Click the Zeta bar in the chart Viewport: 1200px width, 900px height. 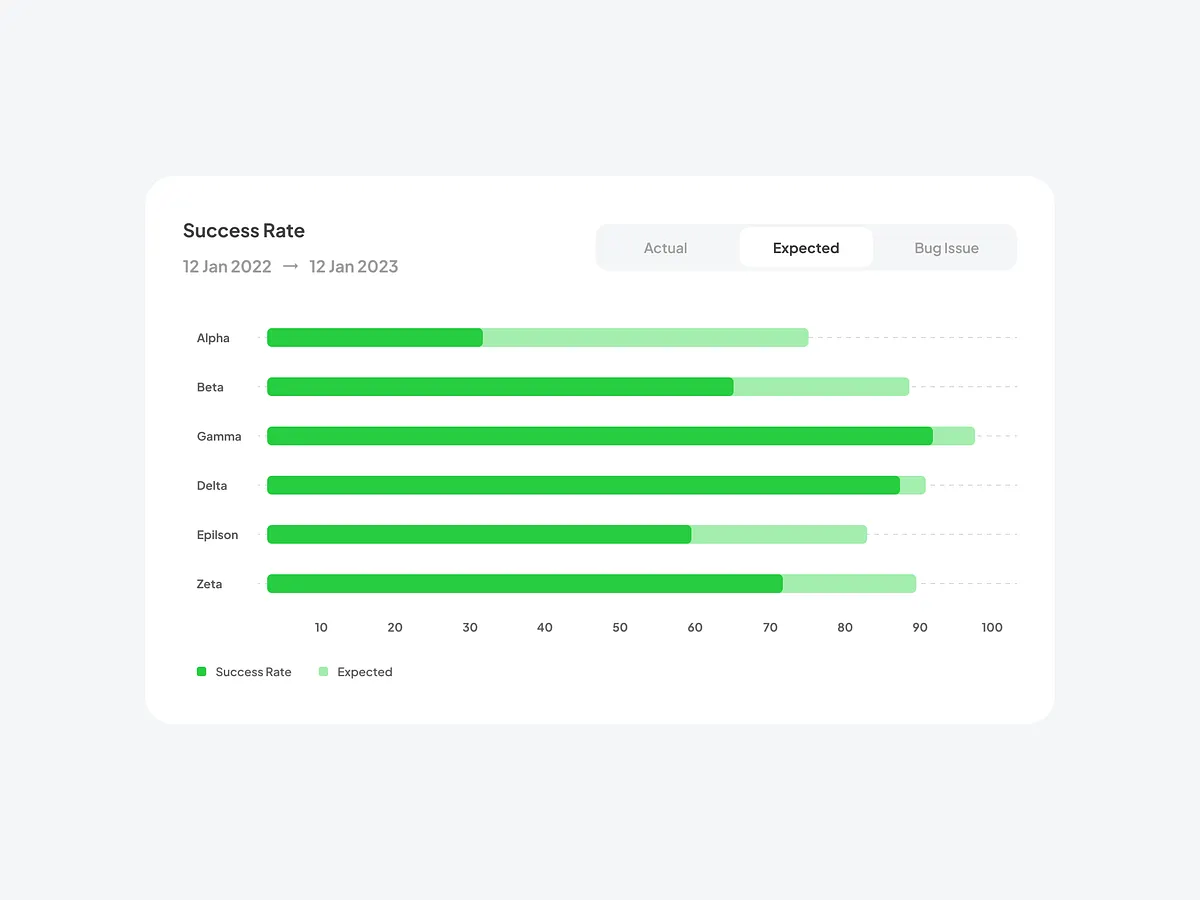coord(525,583)
